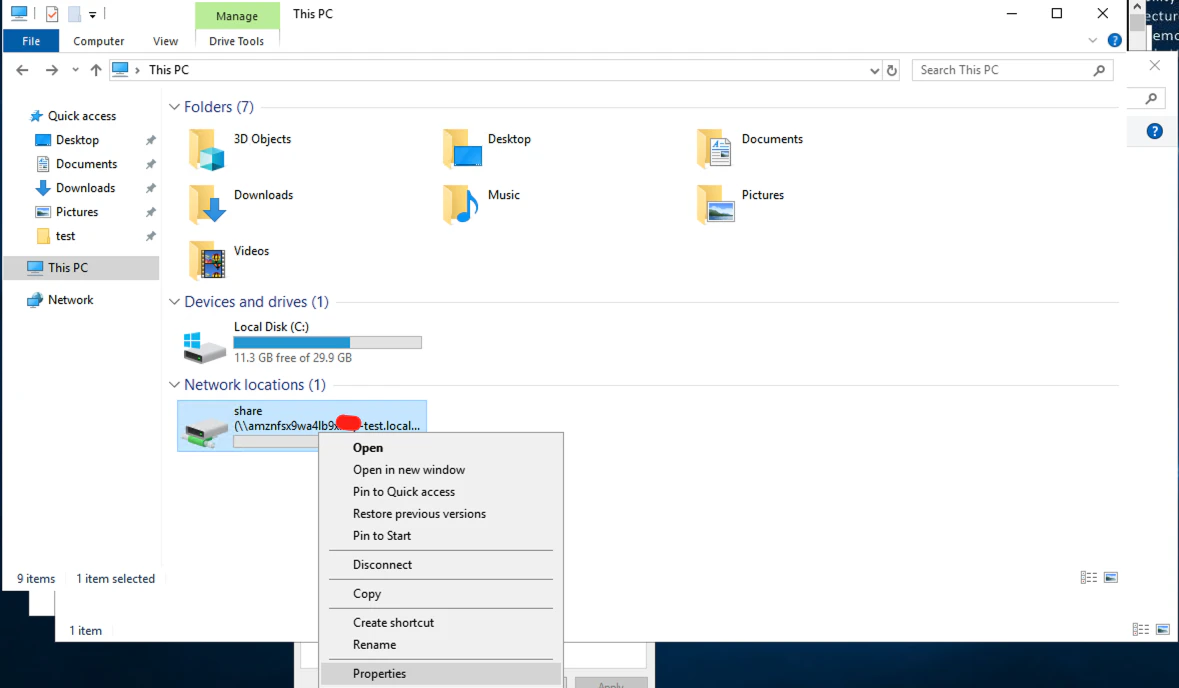The height and width of the screenshot is (688, 1179).
Task: Open the View ribbon tab
Action: (x=165, y=41)
